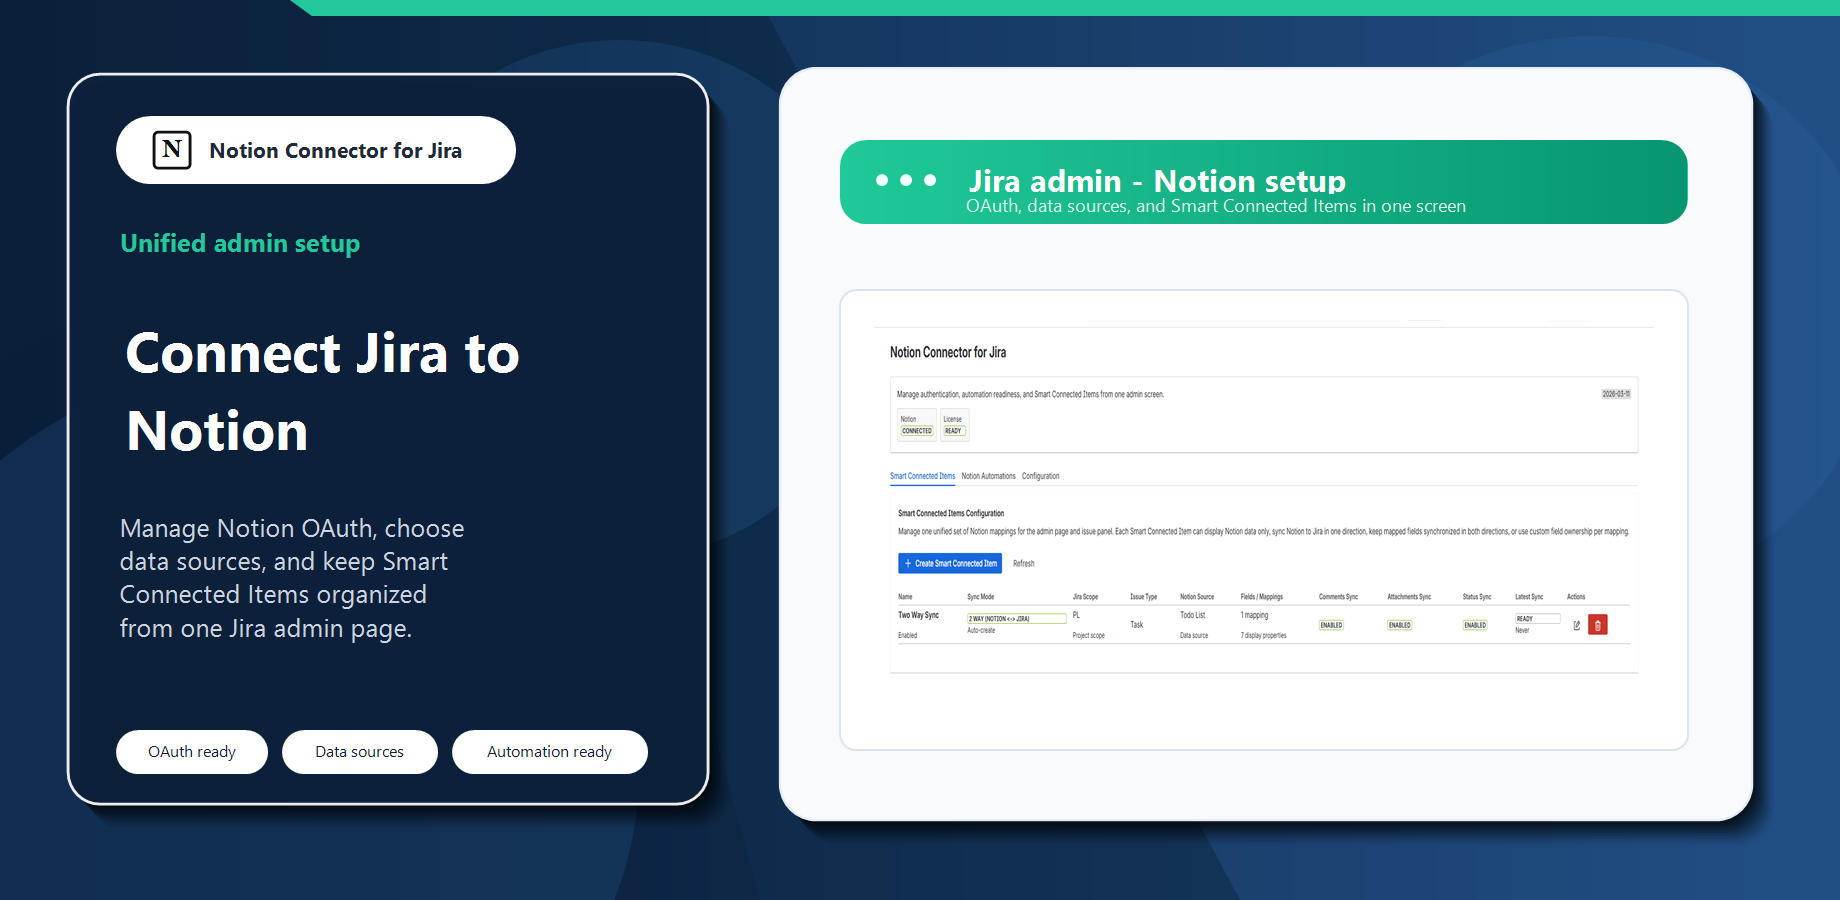The width and height of the screenshot is (1840, 900).
Task: Click the Comments Sync ENABLED badge
Action: click(1331, 625)
